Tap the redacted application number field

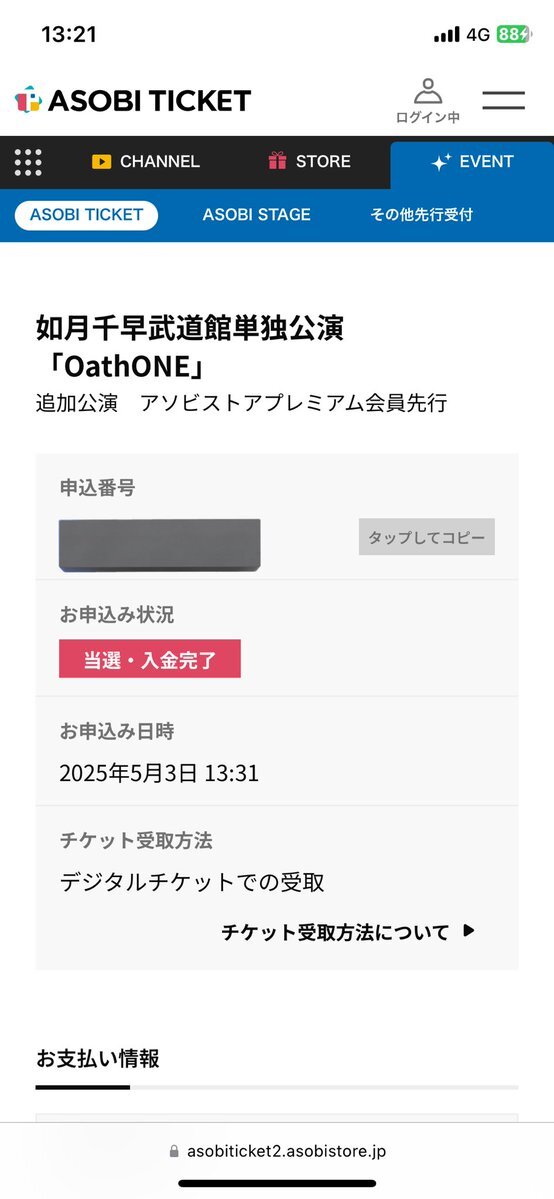[160, 545]
